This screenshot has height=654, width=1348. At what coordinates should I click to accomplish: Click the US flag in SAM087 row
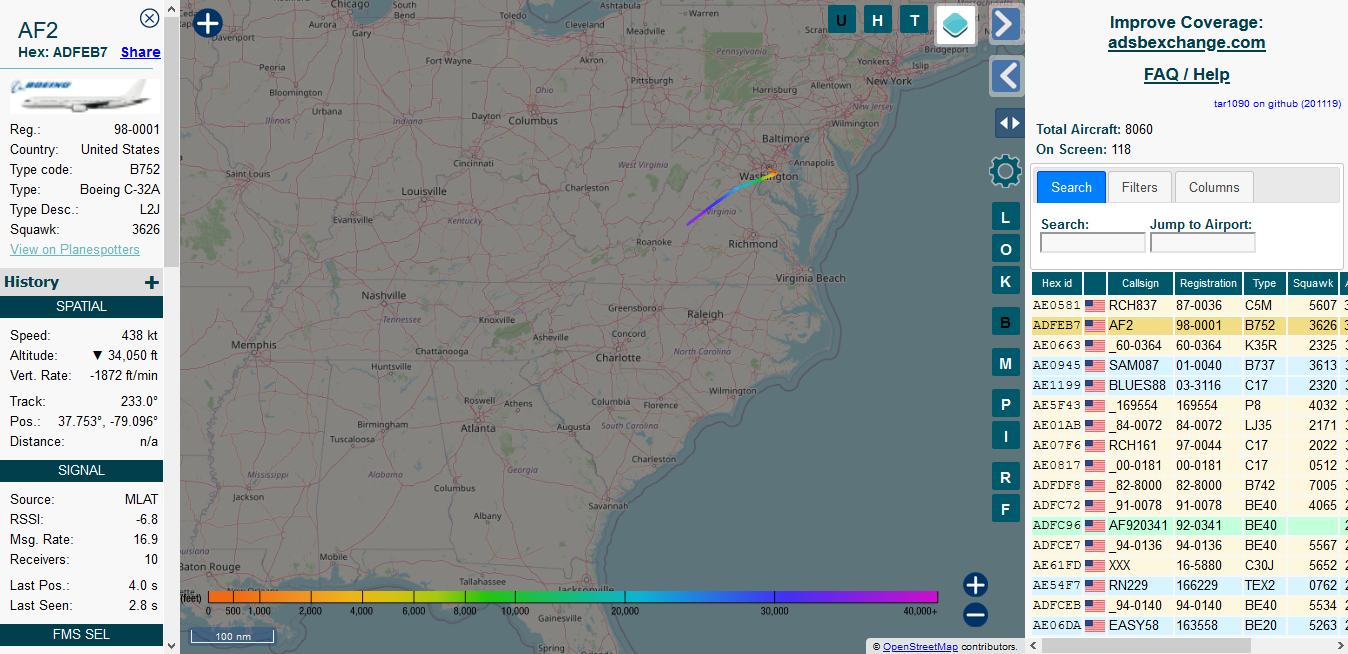[1095, 366]
